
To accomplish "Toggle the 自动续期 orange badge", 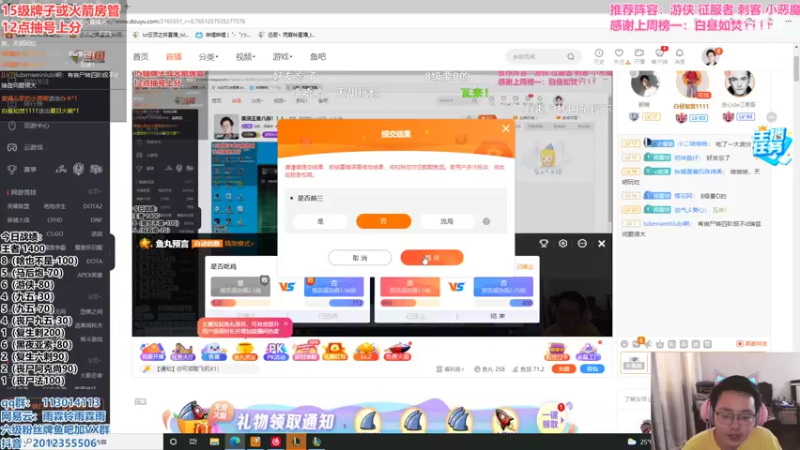I will (207, 244).
